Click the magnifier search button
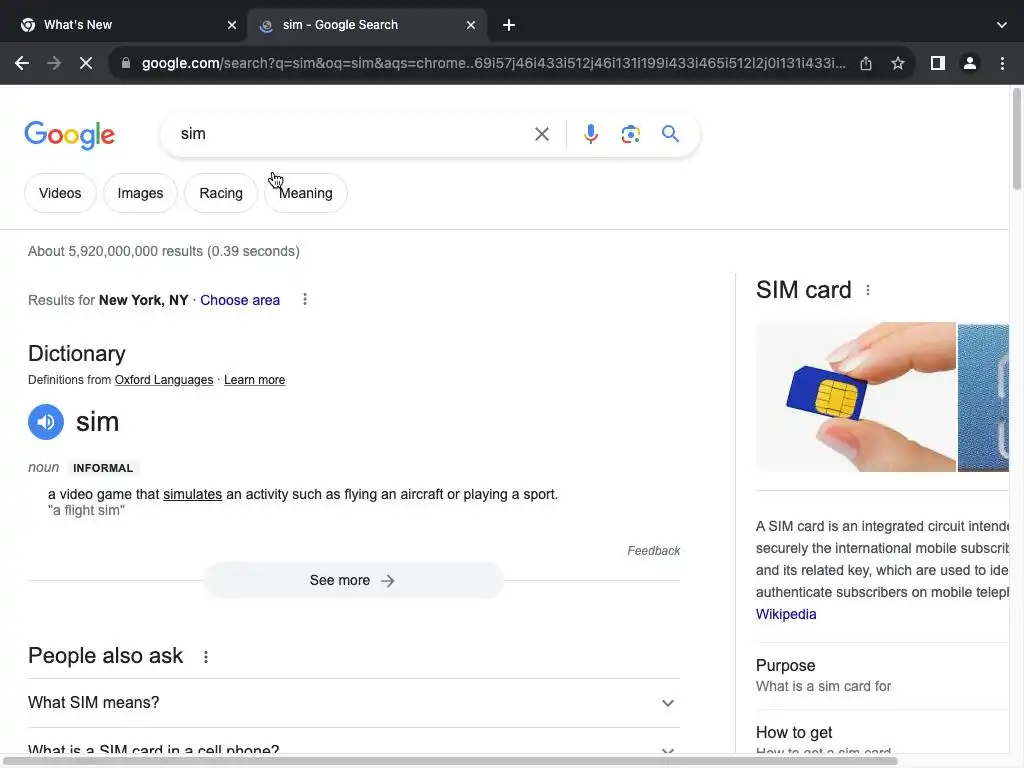The height and width of the screenshot is (768, 1024). (670, 134)
